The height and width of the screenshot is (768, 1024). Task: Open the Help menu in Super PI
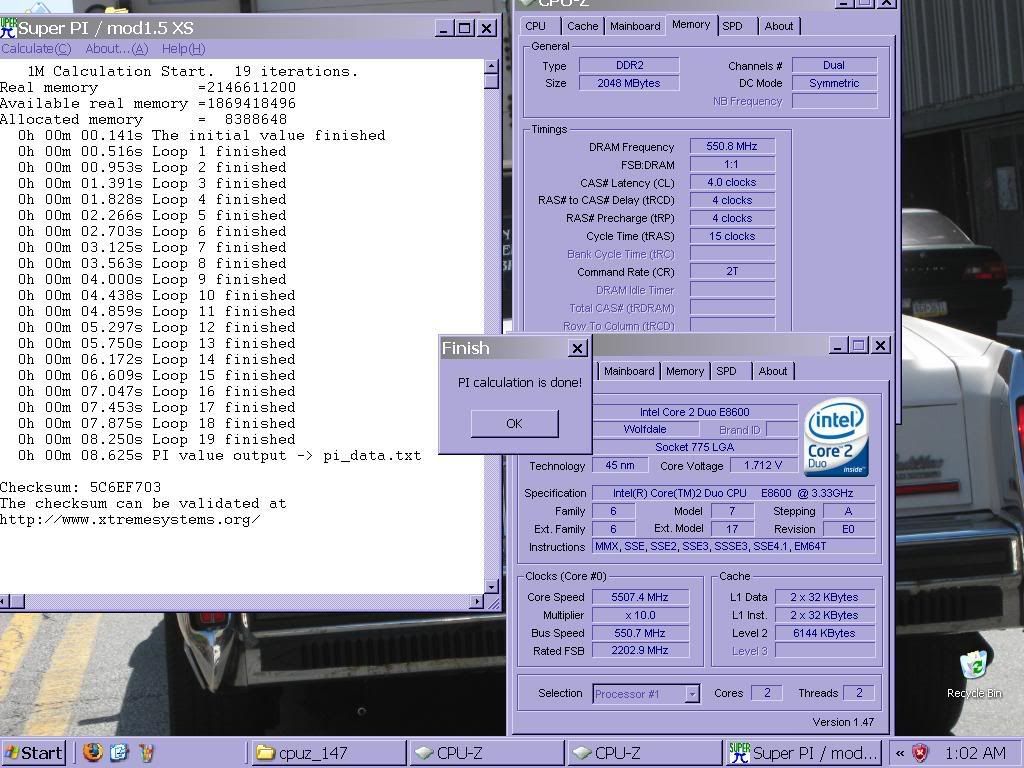tap(183, 48)
